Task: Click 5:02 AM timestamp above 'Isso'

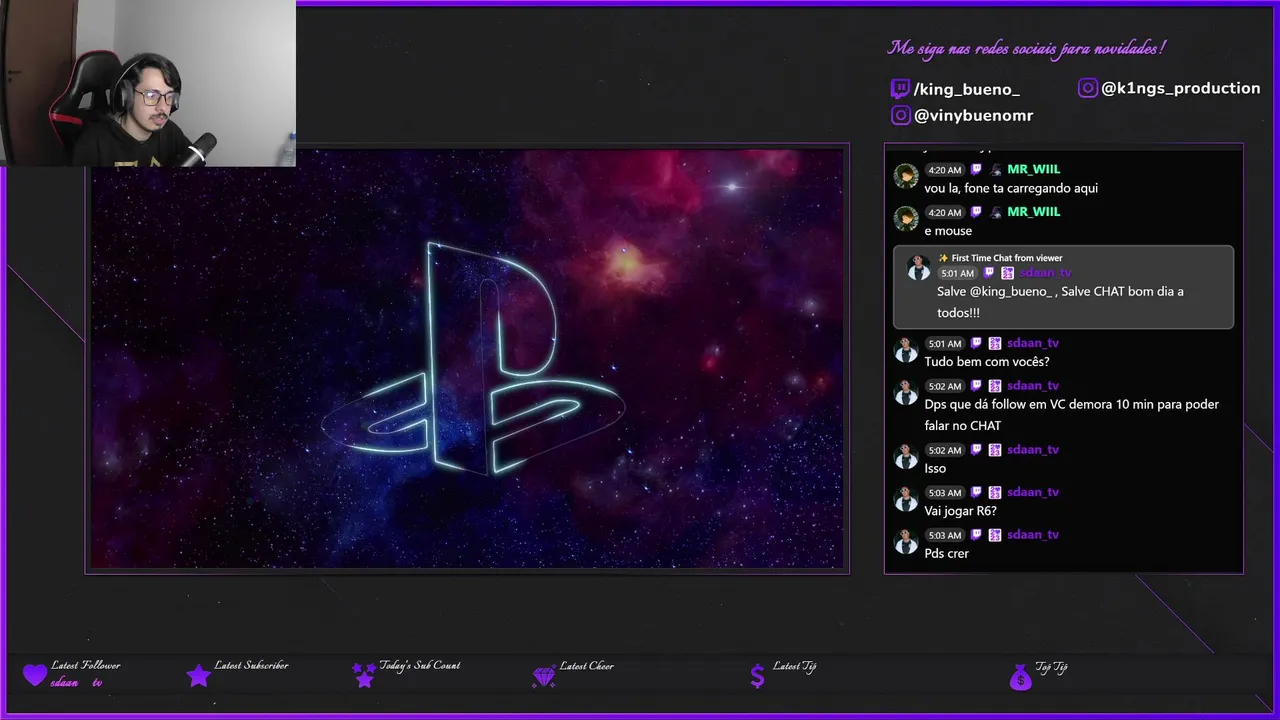Action: pyautogui.click(x=944, y=451)
